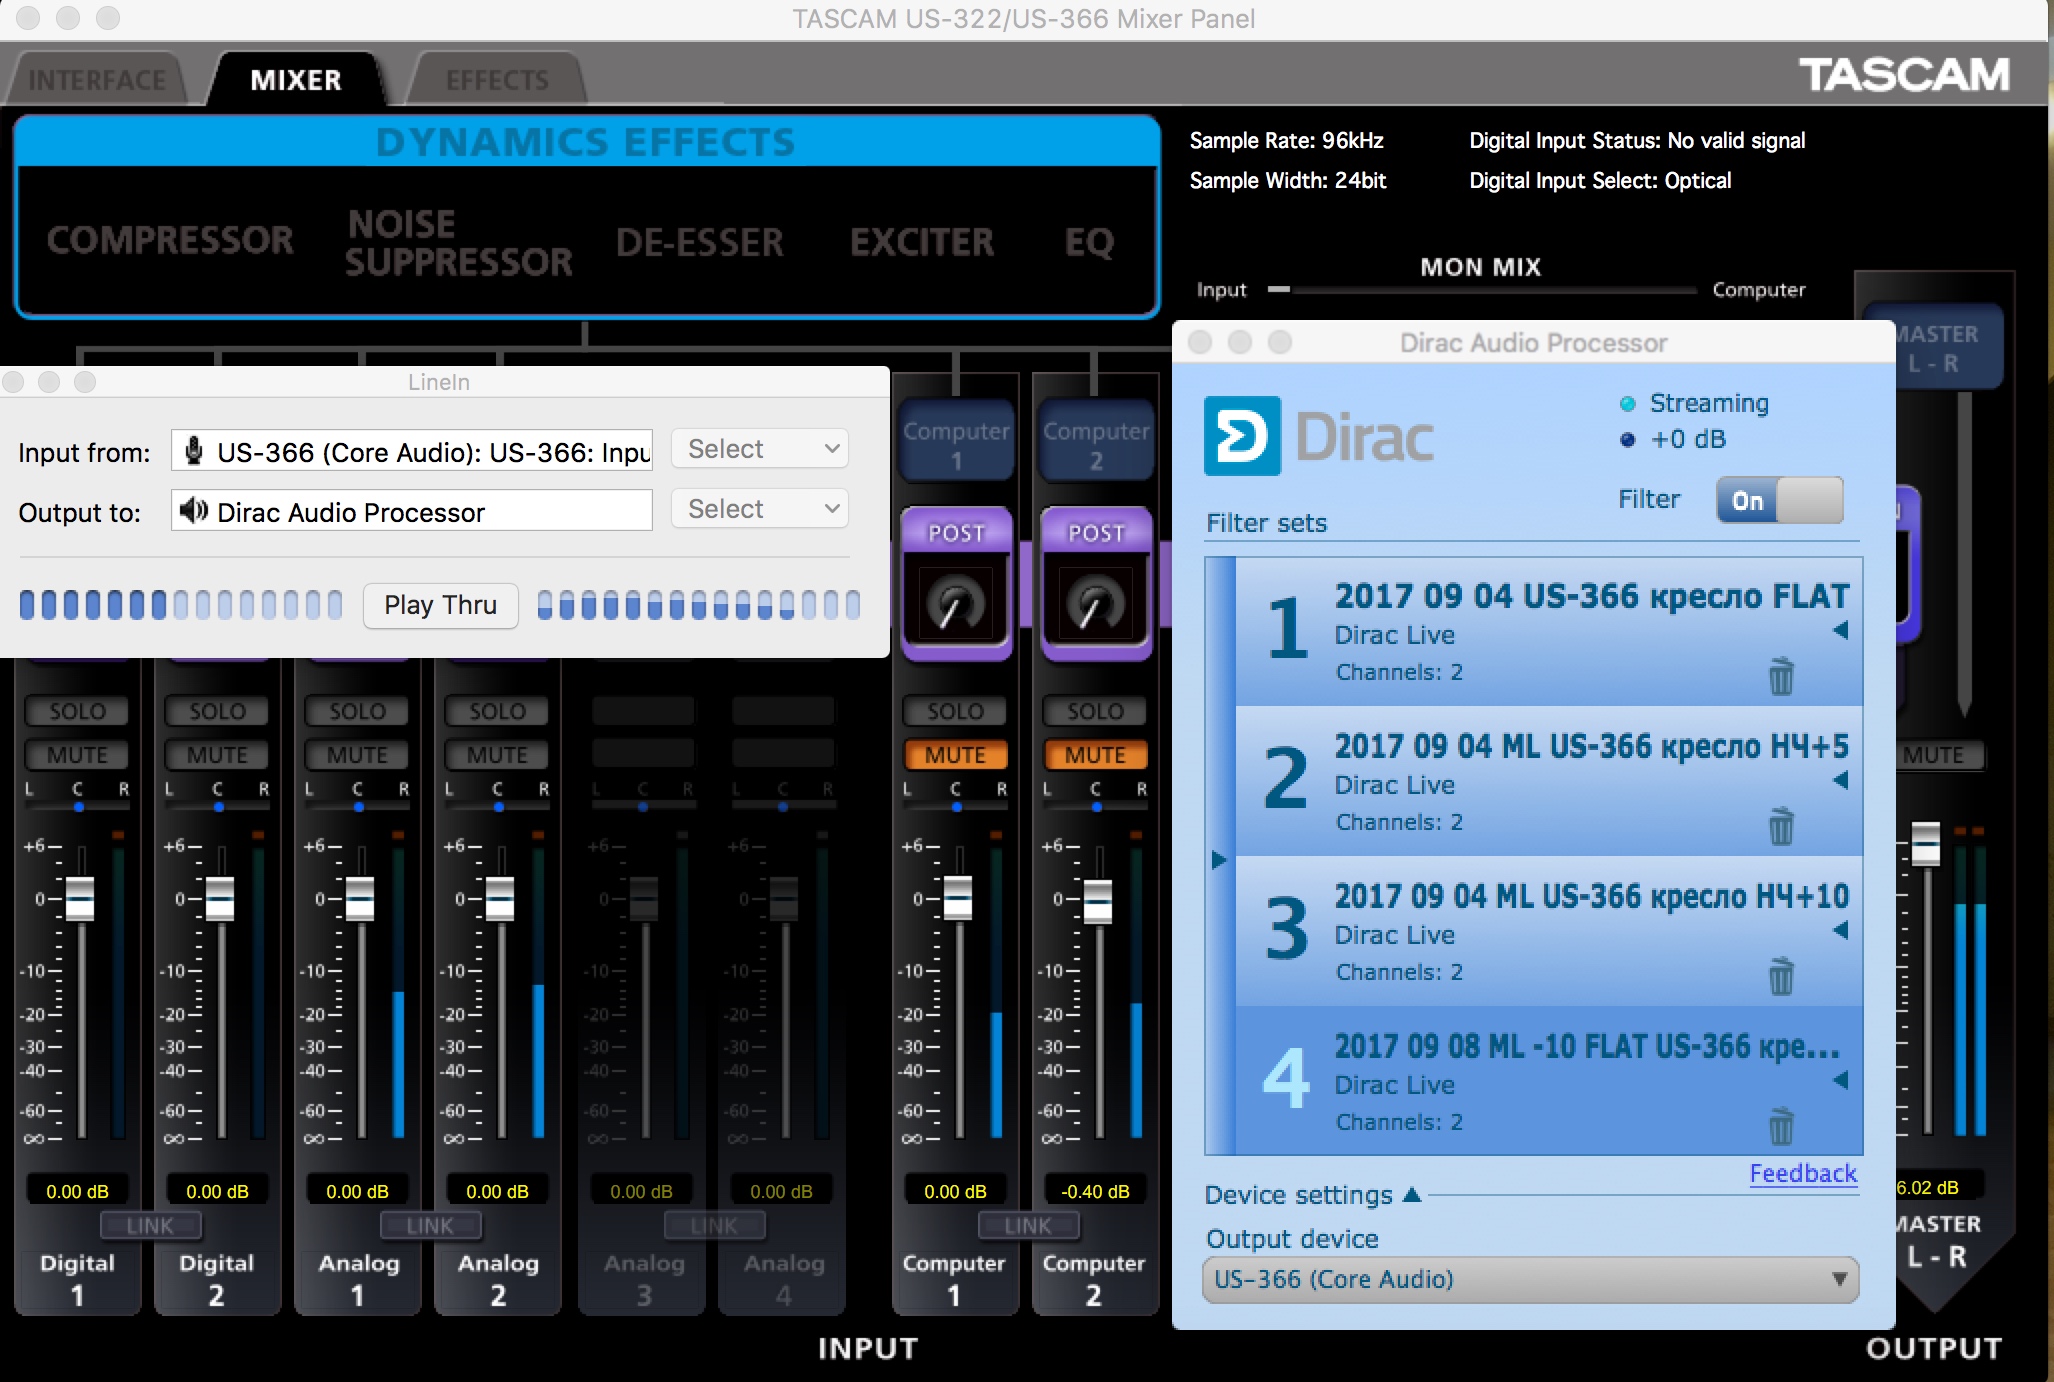
Task: Click trash icon for filter set 3
Action: [1781, 977]
